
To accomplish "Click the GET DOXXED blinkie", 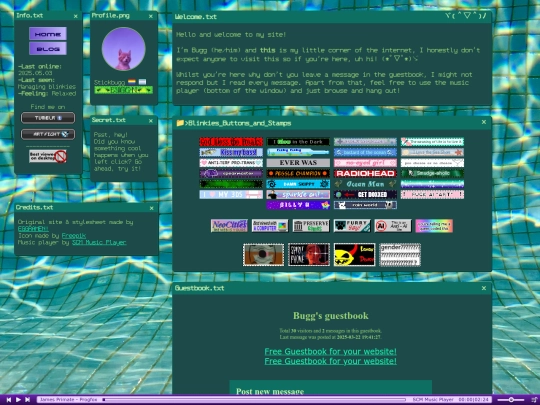I will (x=365, y=195).
